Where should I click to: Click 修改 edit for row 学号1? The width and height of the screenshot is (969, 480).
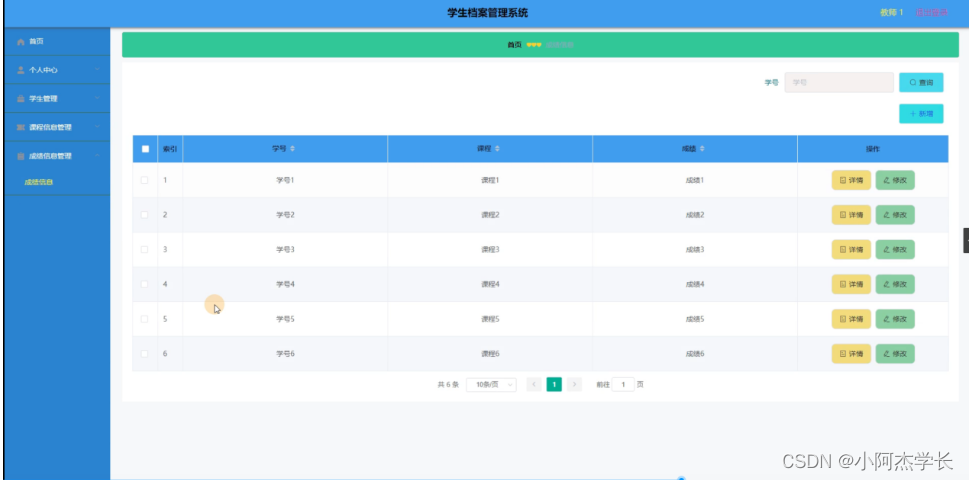point(895,180)
